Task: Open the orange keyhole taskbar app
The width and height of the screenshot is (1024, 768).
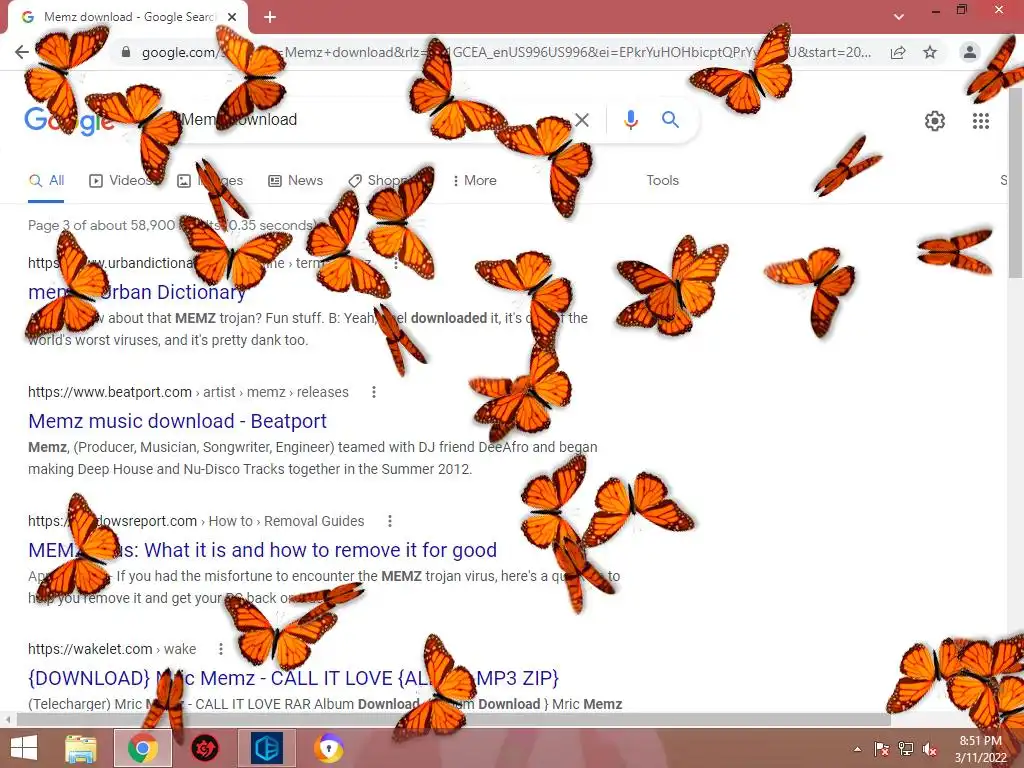Action: (328, 748)
